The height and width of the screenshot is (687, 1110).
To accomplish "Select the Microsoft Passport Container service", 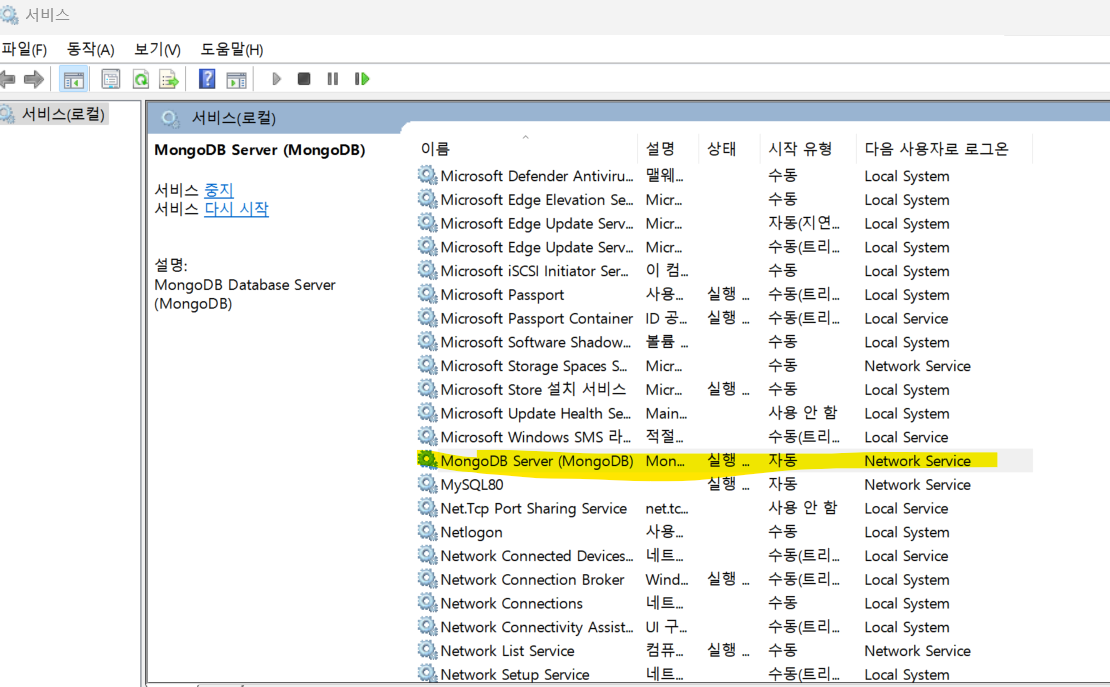I will (537, 319).
